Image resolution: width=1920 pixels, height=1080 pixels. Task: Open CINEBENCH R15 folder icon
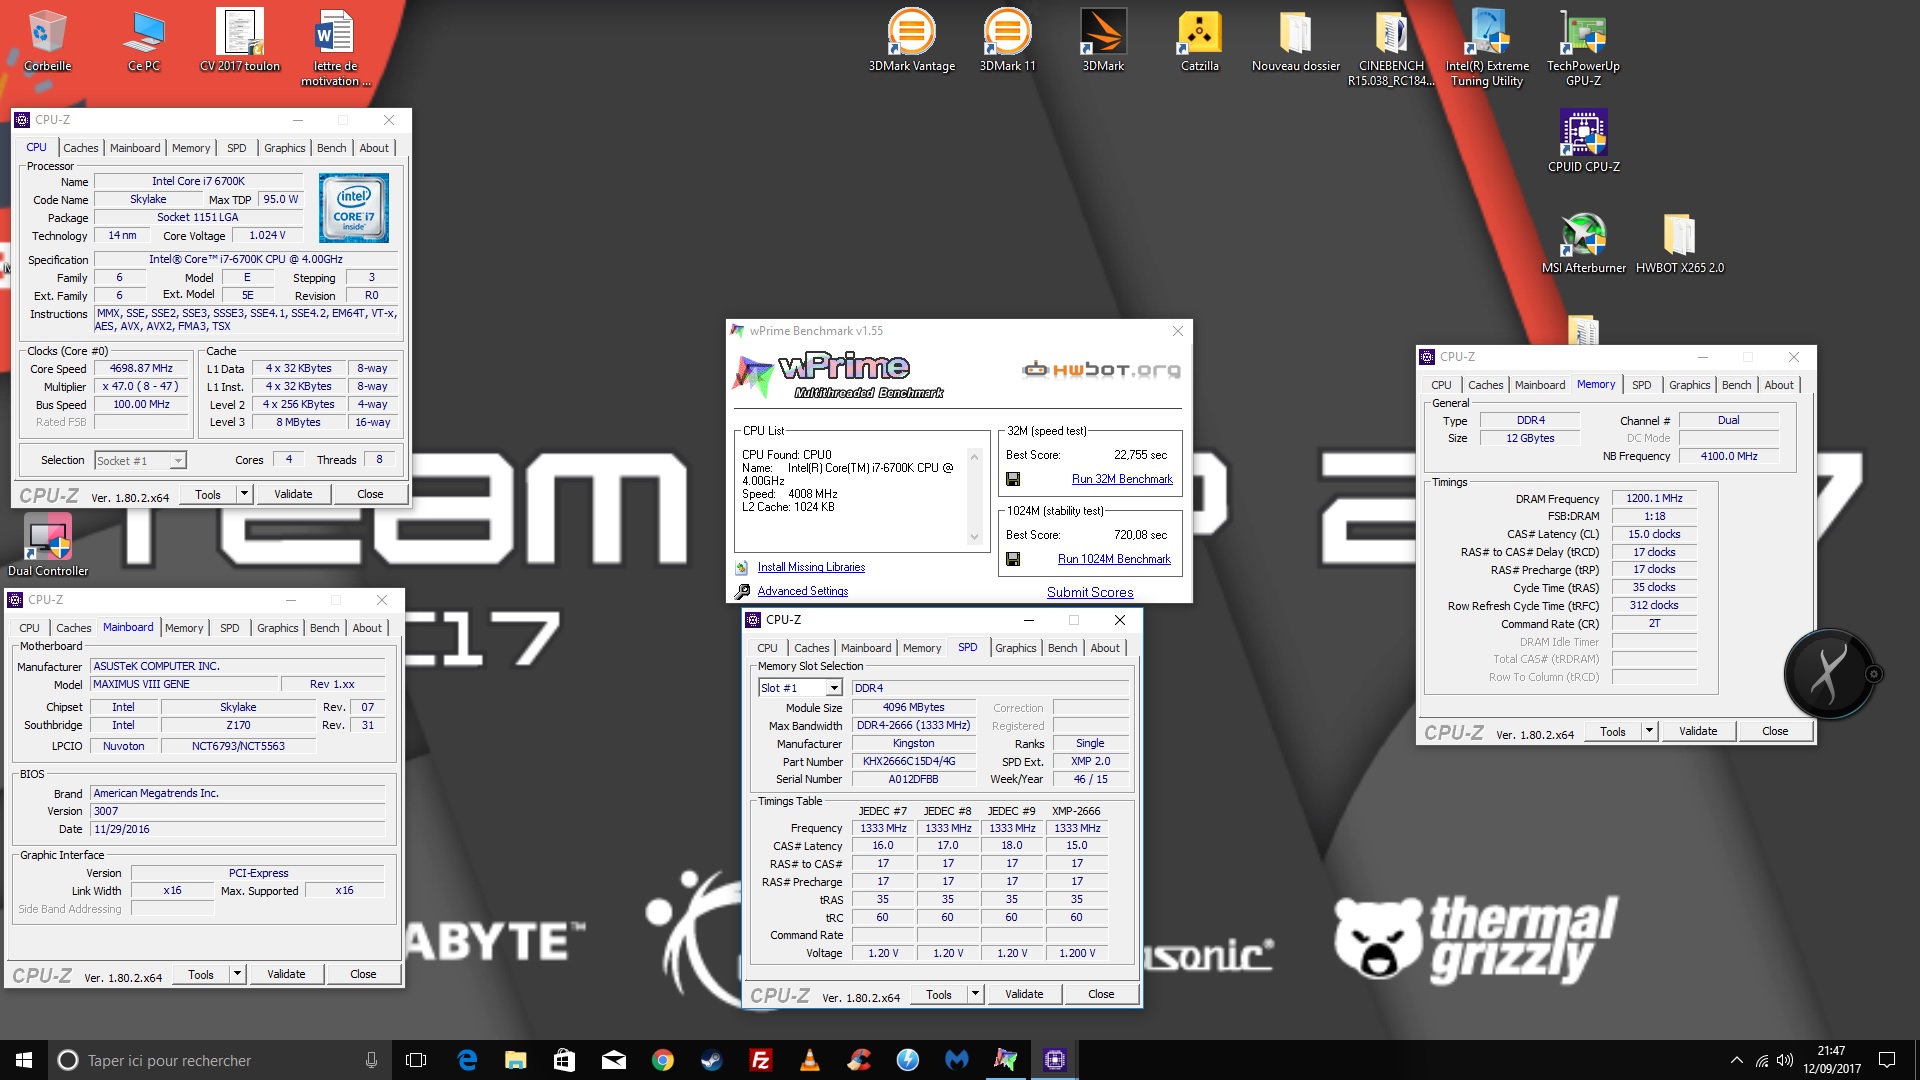pyautogui.click(x=1391, y=48)
